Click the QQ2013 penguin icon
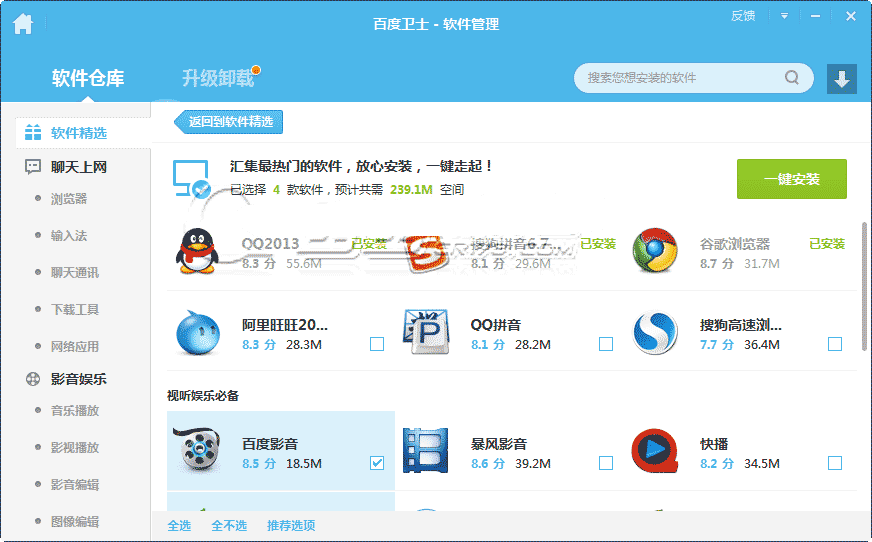 197,251
